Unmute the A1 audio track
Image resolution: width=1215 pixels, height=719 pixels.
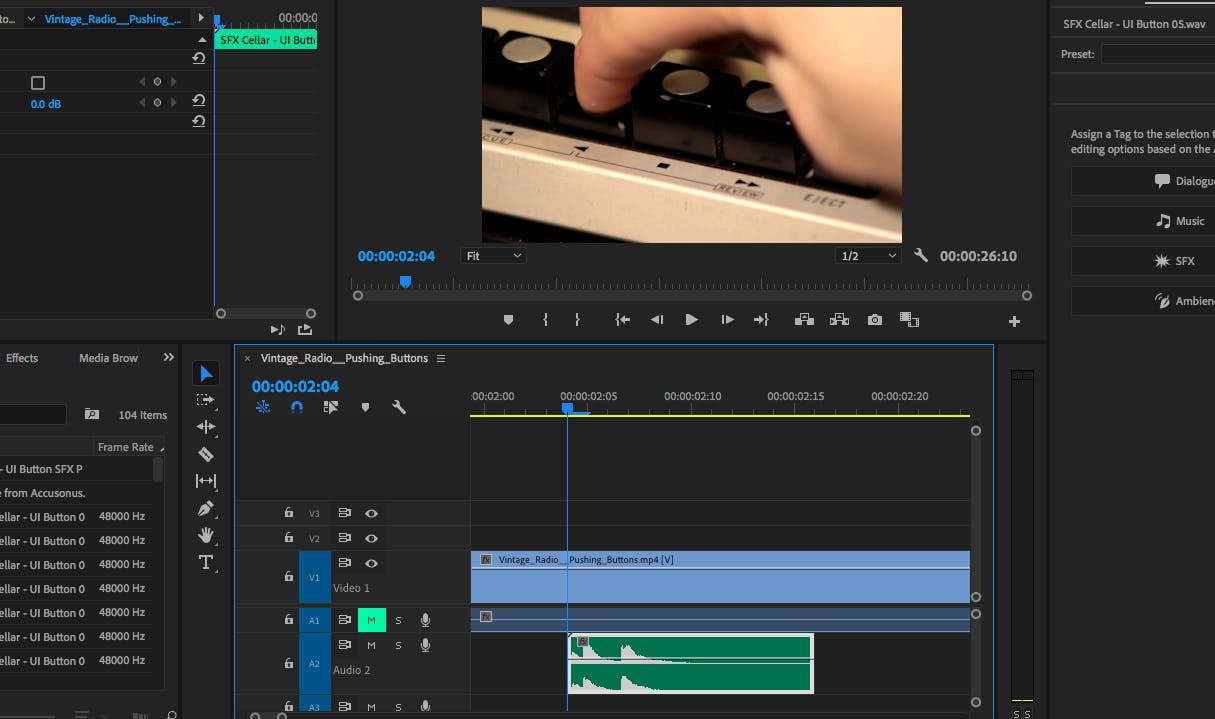pyautogui.click(x=371, y=620)
